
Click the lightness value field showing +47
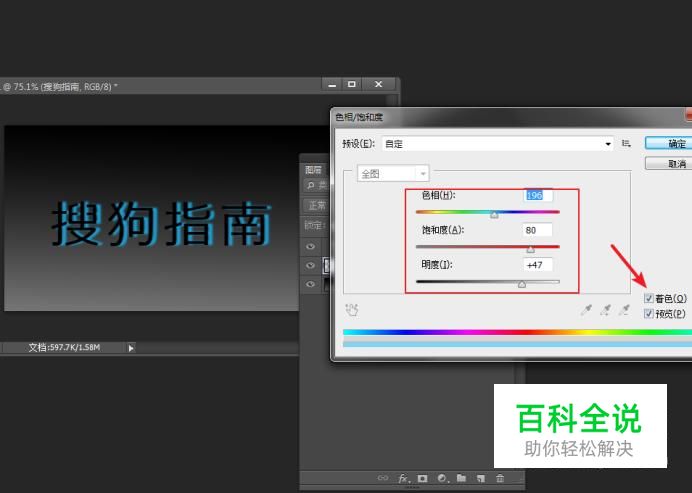point(538,265)
